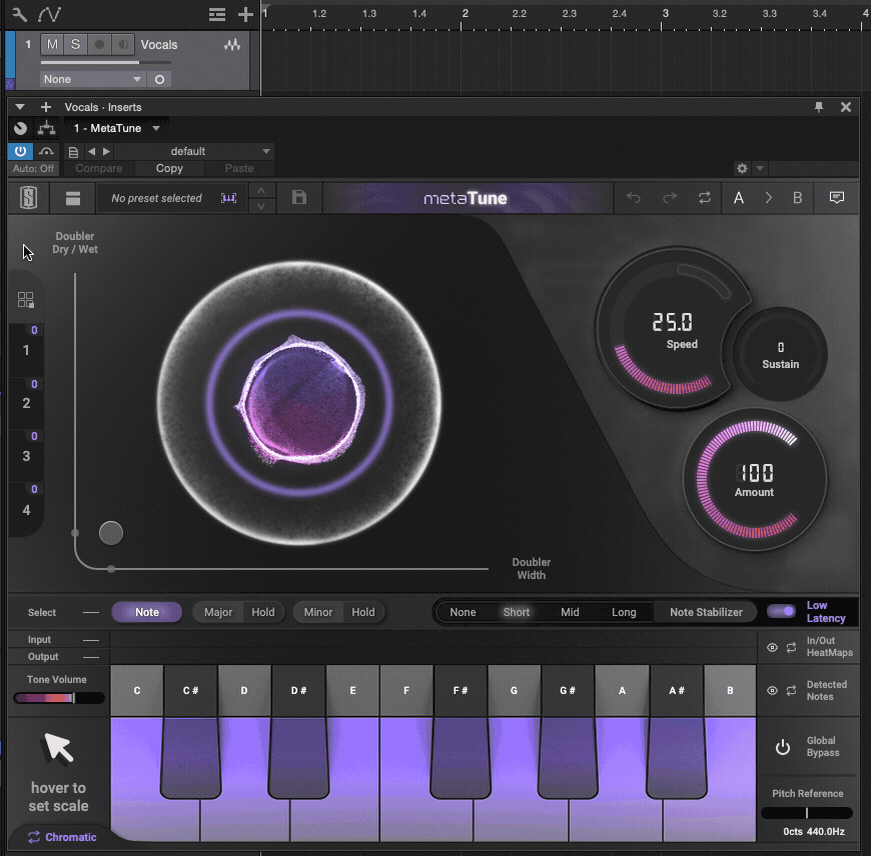Select B state button

click(x=798, y=198)
